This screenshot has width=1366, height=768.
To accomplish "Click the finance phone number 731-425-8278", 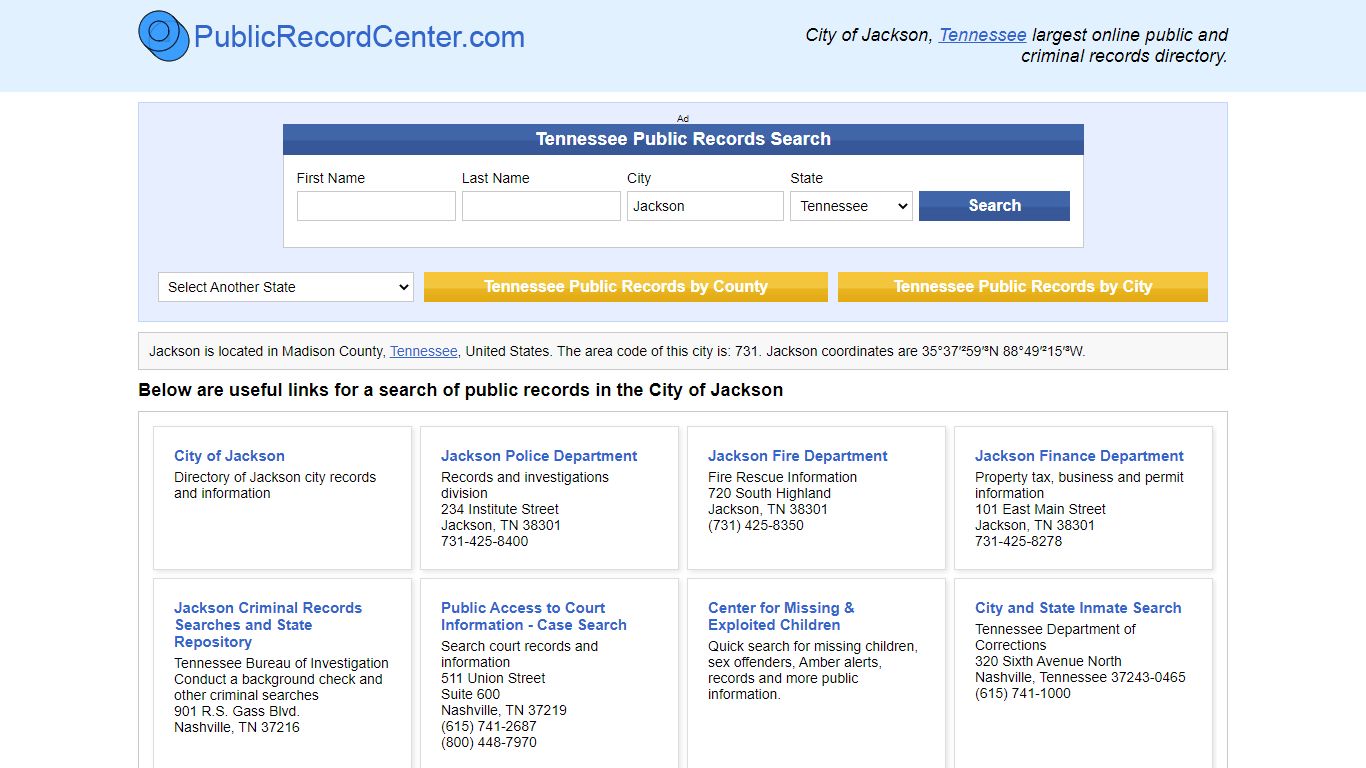I will point(1019,541).
